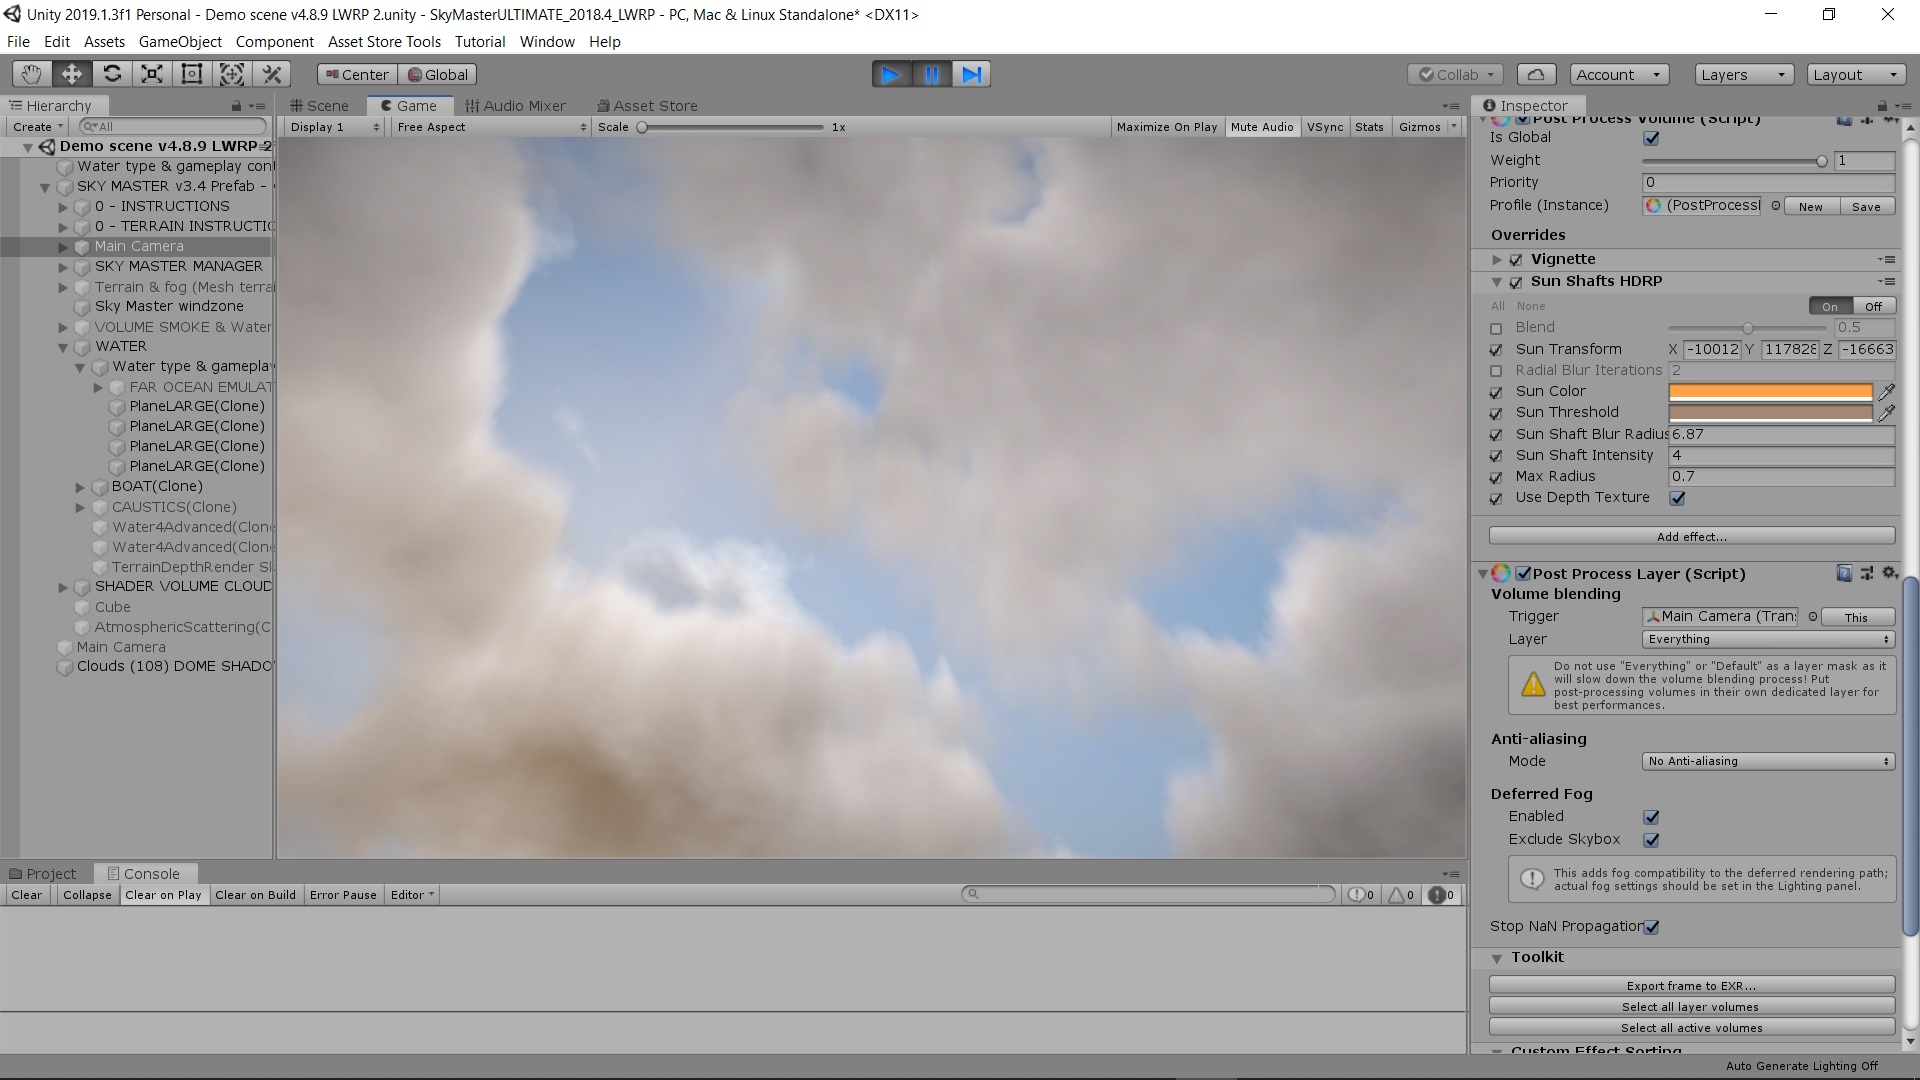Screen dimensions: 1920x1080
Task: Toggle the Is Global checkbox
Action: pyautogui.click(x=1651, y=138)
